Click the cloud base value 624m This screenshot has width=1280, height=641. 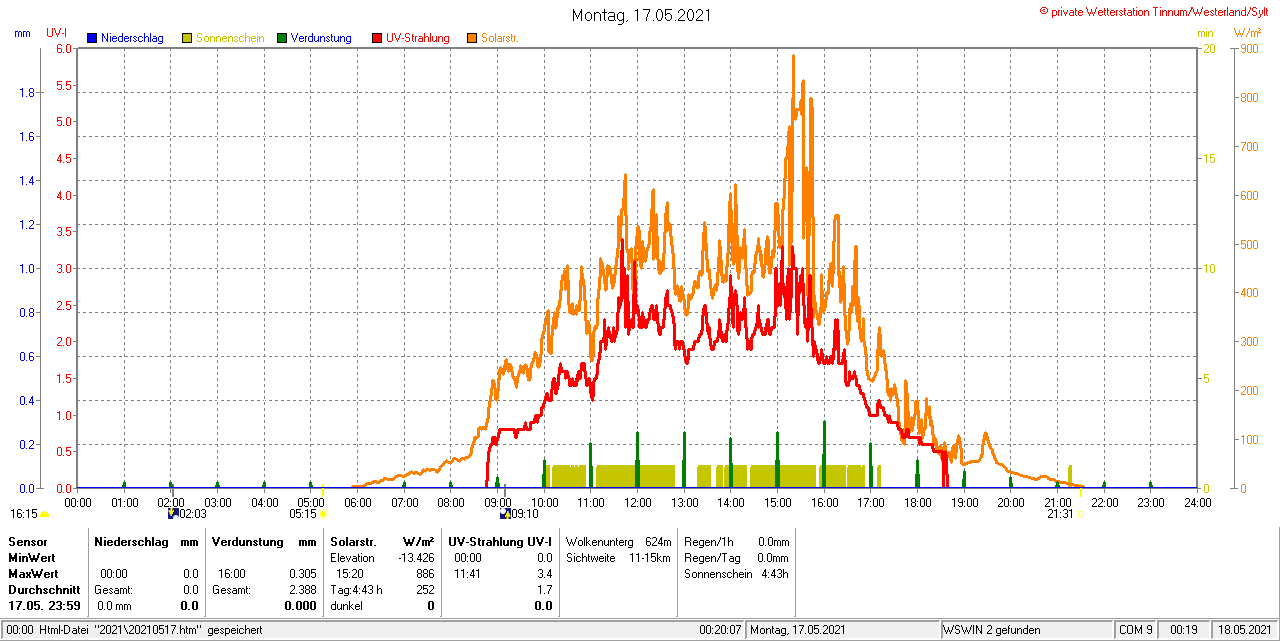pyautogui.click(x=658, y=541)
